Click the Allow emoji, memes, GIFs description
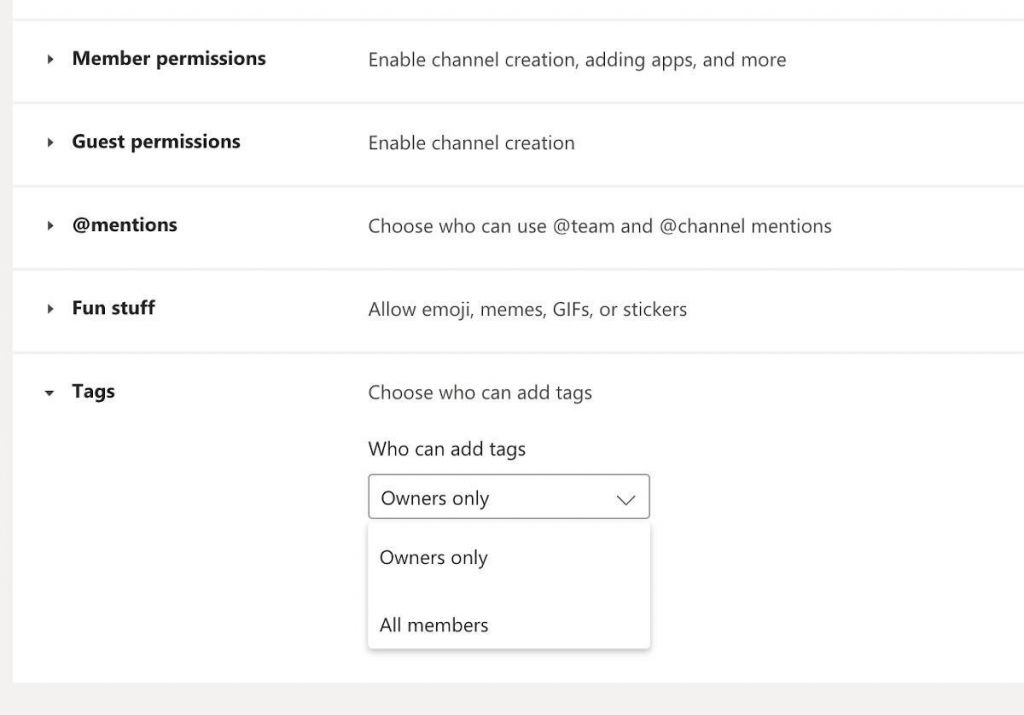The image size is (1024, 715). pos(527,309)
